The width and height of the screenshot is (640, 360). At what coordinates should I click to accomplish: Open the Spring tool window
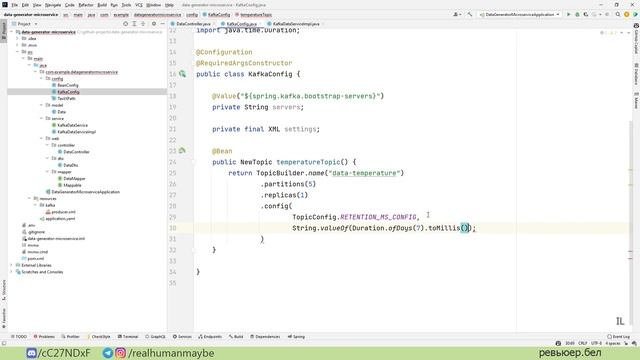pos(296,337)
